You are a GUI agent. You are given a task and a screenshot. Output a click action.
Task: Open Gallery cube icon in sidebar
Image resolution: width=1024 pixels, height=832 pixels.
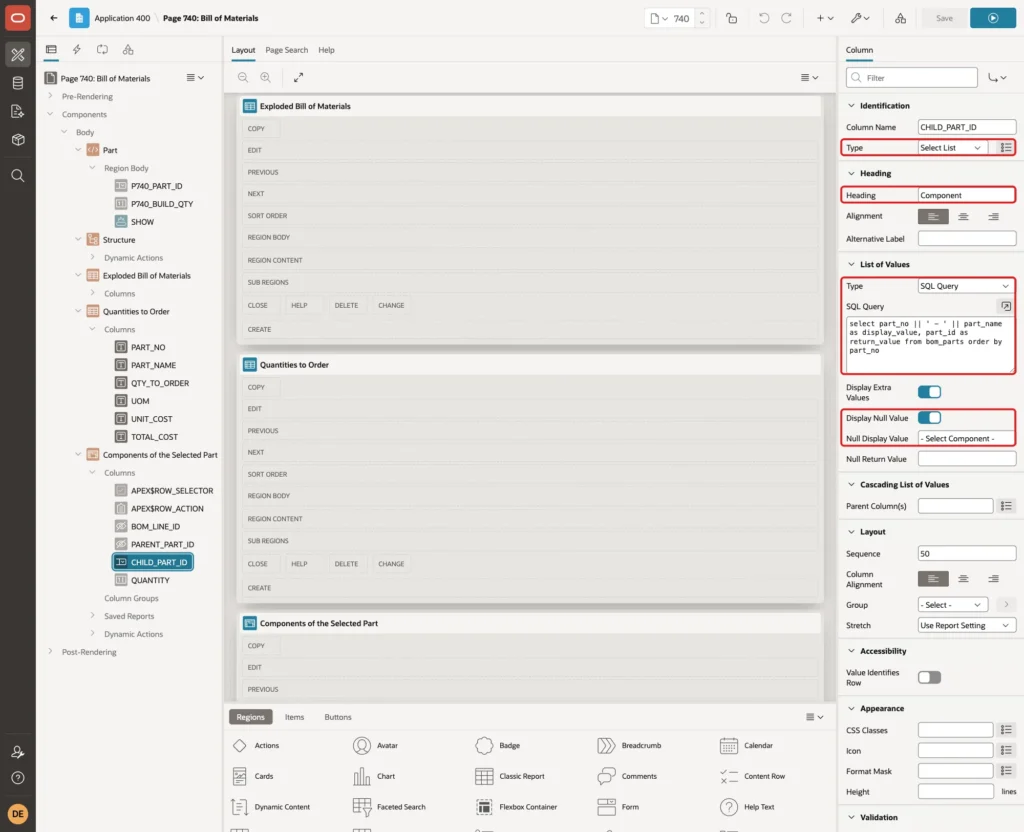pyautogui.click(x=18, y=139)
